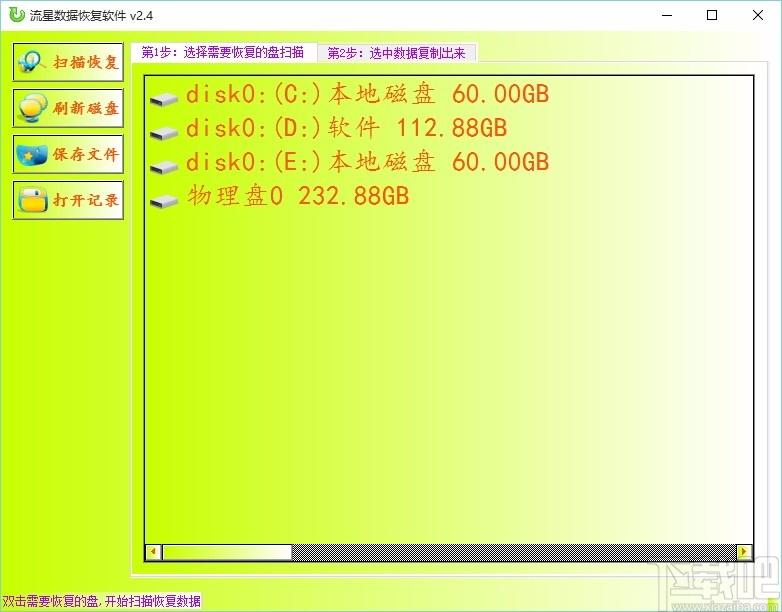
Task: Click the horizontal scrollbar right arrow
Action: pos(744,552)
